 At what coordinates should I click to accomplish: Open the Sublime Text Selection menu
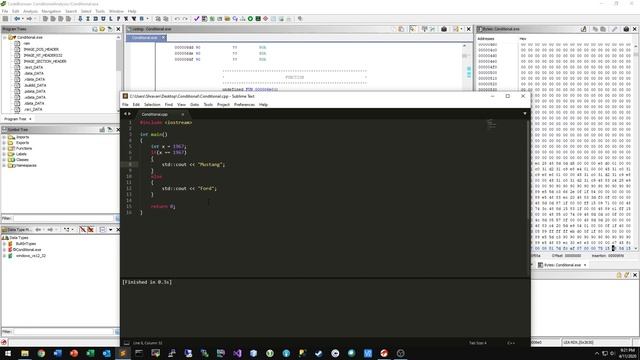pos(152,105)
